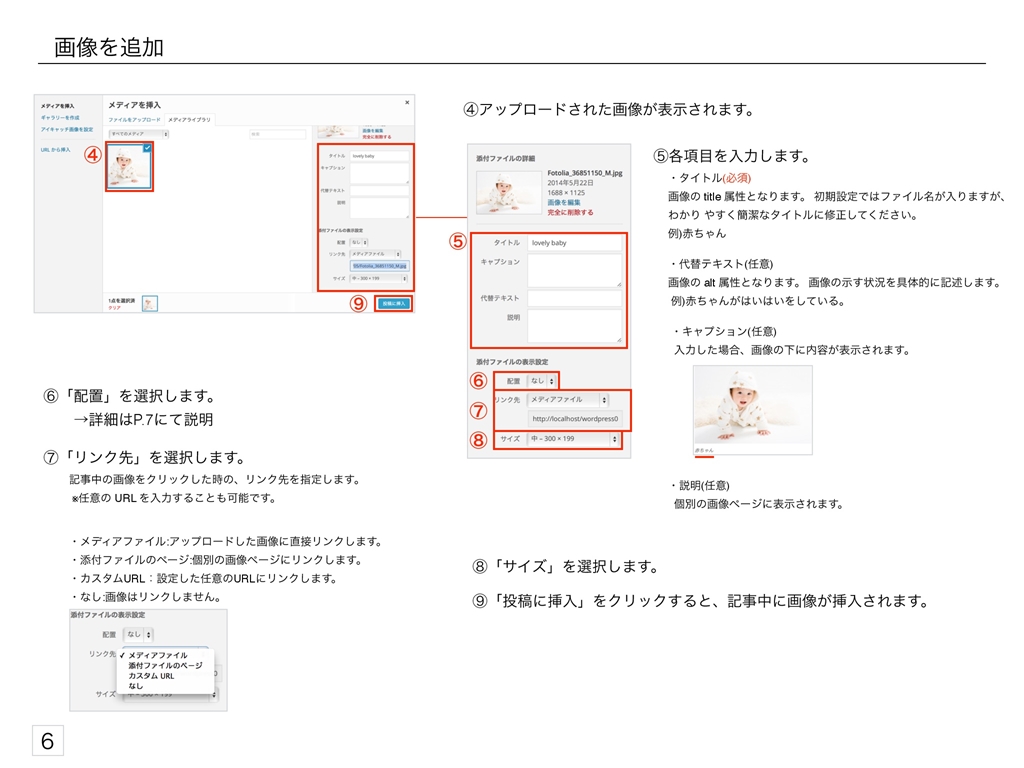Choose 添付ファイルのページ from the open dropdown list
Image resolution: width=1024 pixels, height=768 pixels.
coord(165,665)
